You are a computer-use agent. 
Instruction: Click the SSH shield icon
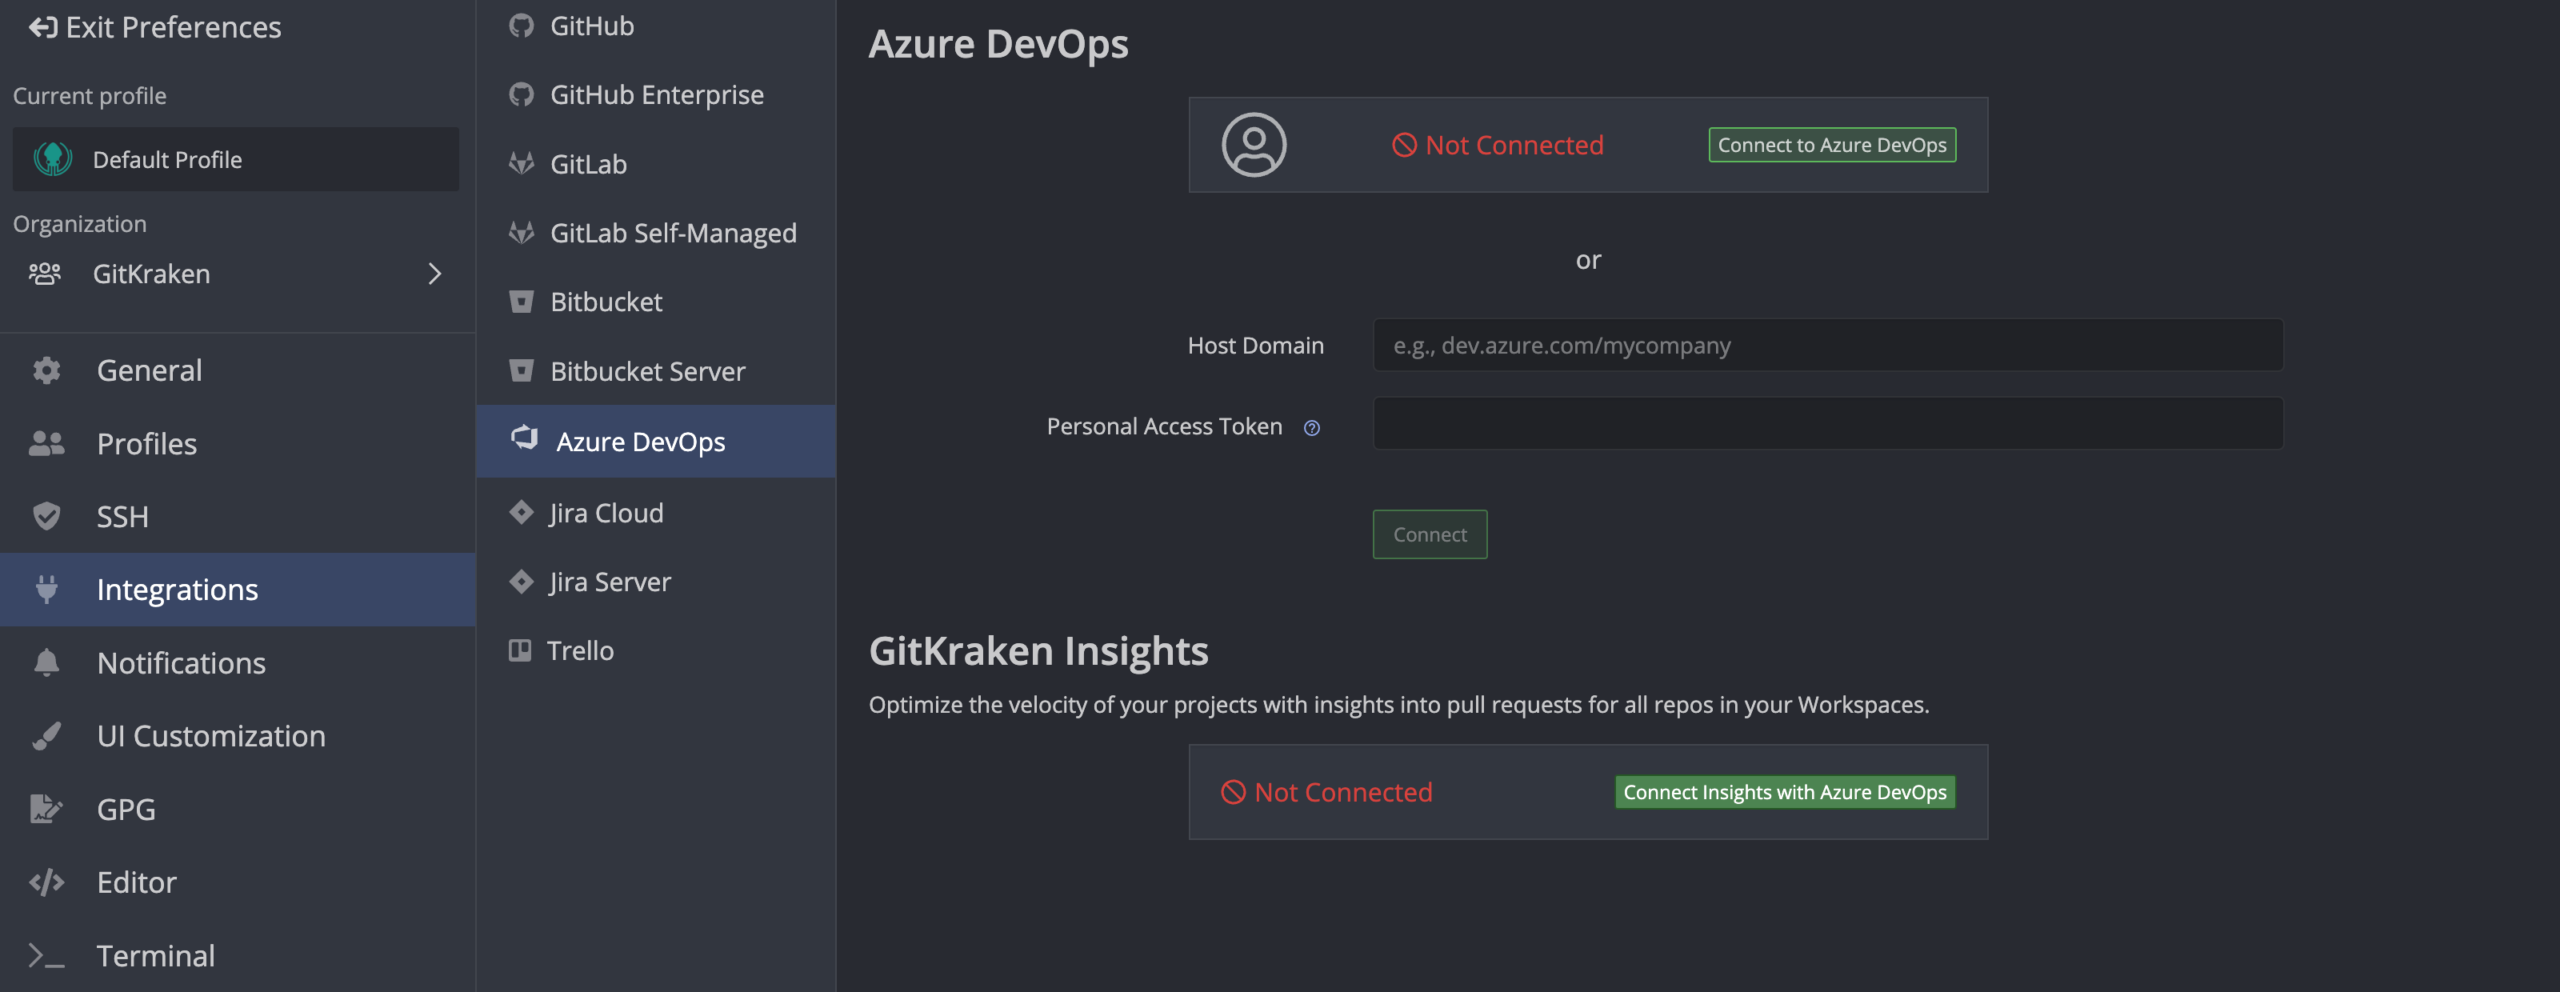(46, 517)
